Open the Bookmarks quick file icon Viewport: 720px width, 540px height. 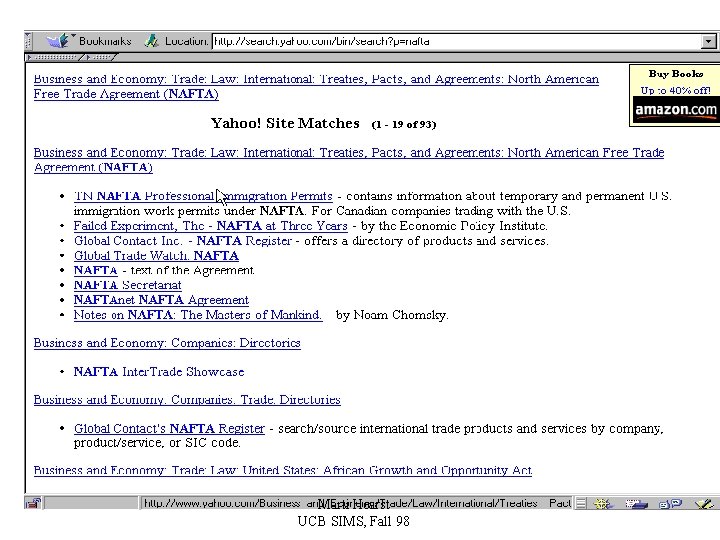coord(59,41)
